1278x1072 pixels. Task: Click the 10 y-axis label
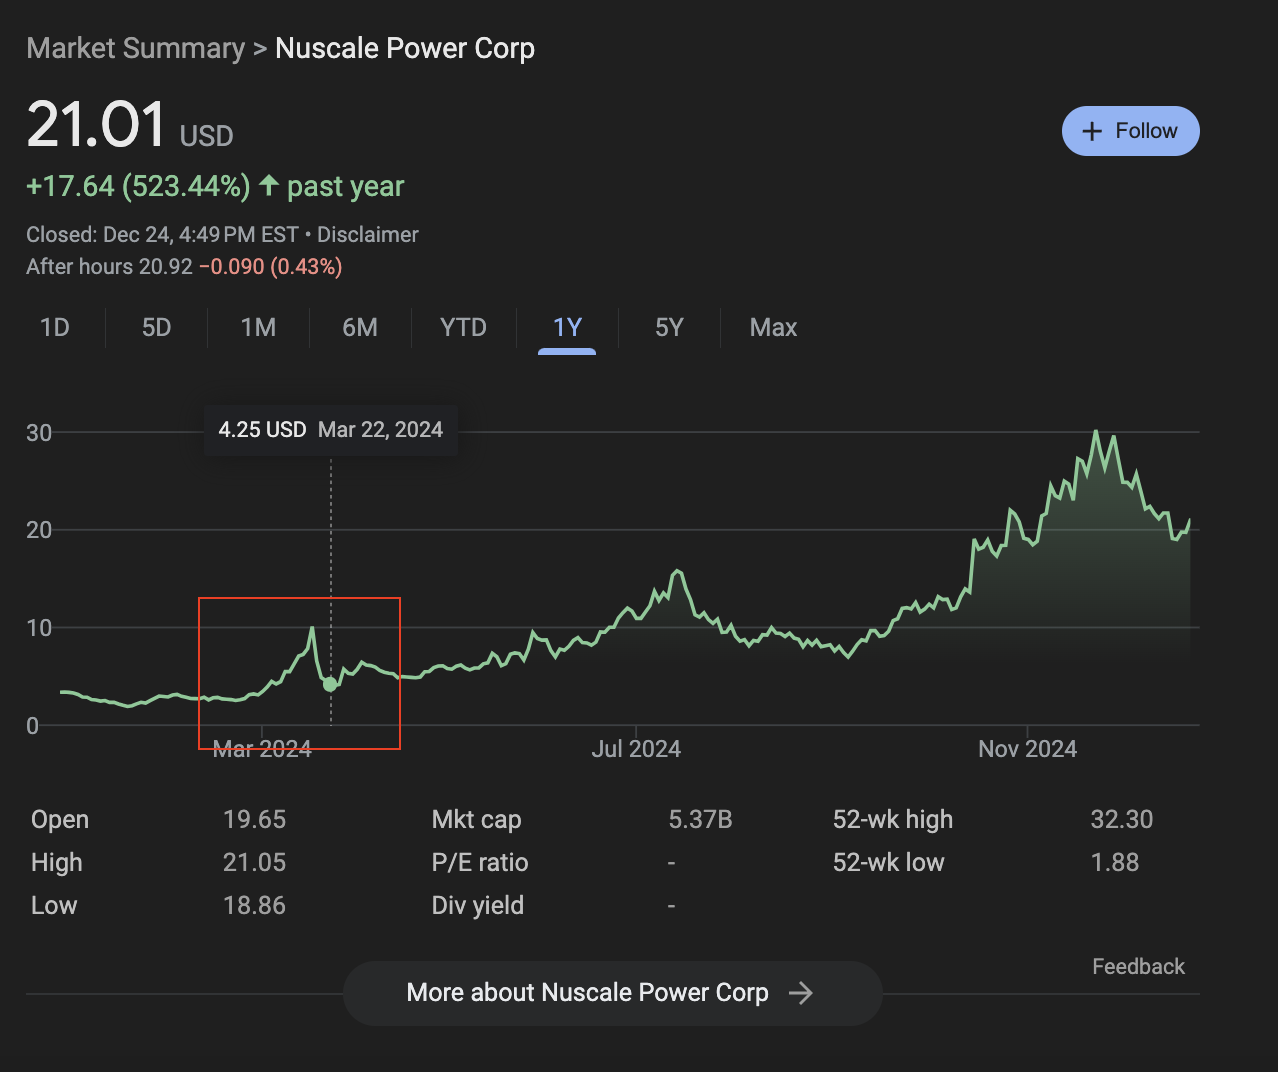click(x=39, y=628)
